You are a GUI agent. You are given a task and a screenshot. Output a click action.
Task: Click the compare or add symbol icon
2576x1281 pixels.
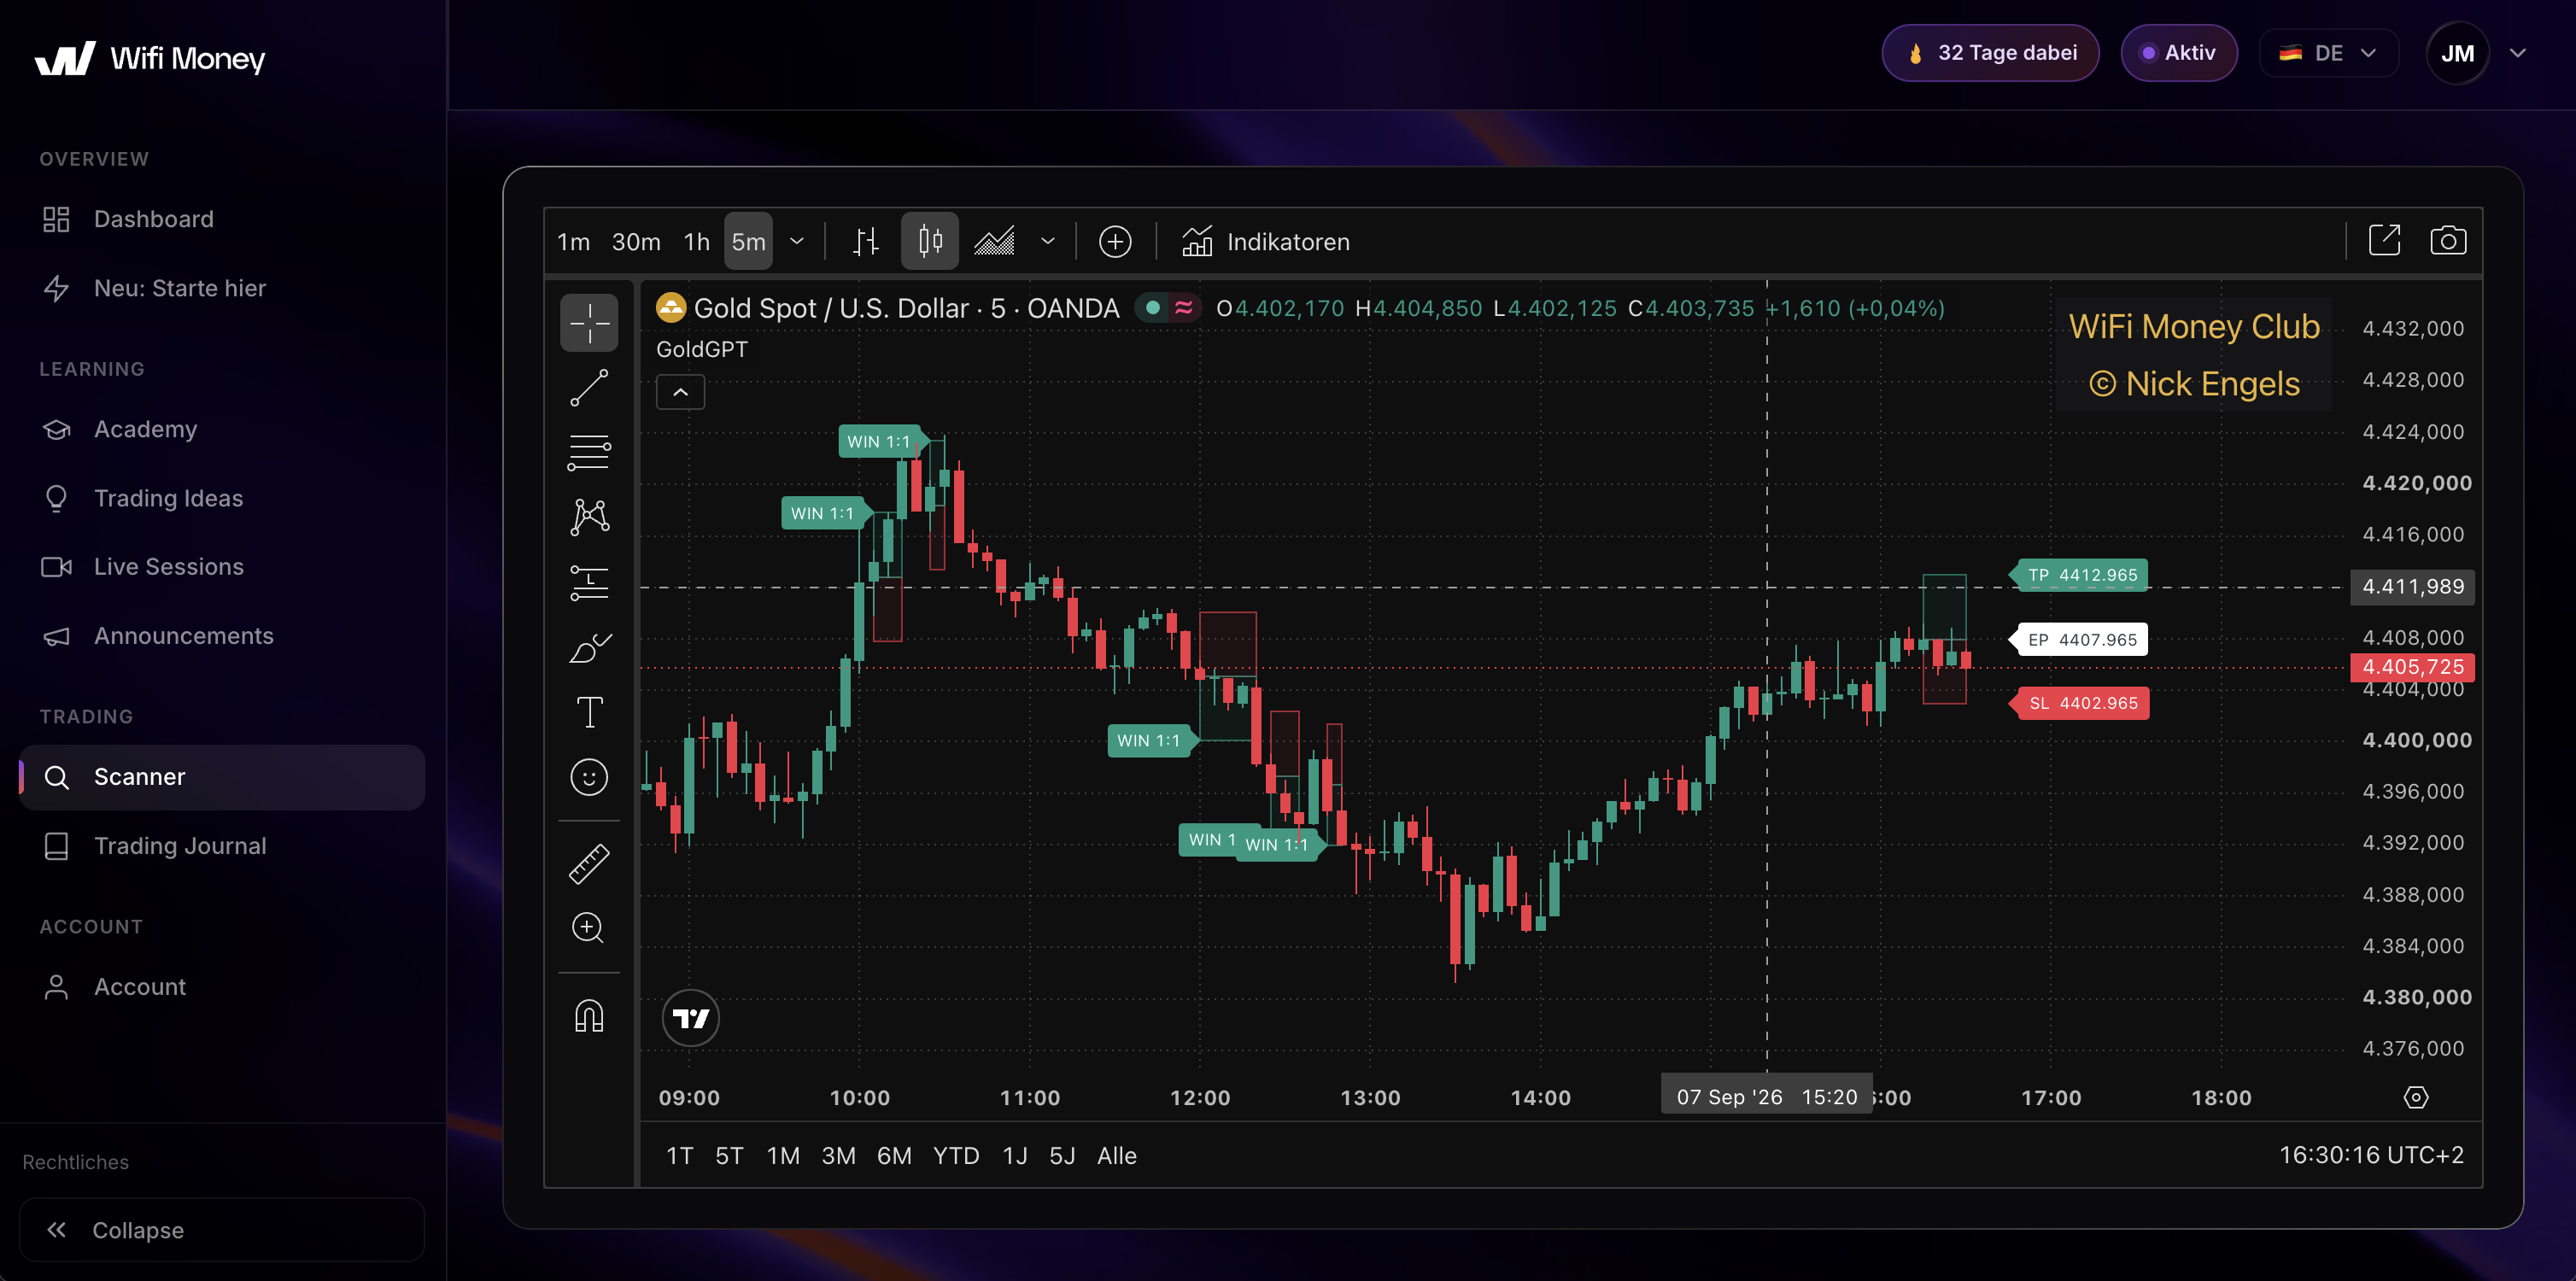click(1115, 241)
